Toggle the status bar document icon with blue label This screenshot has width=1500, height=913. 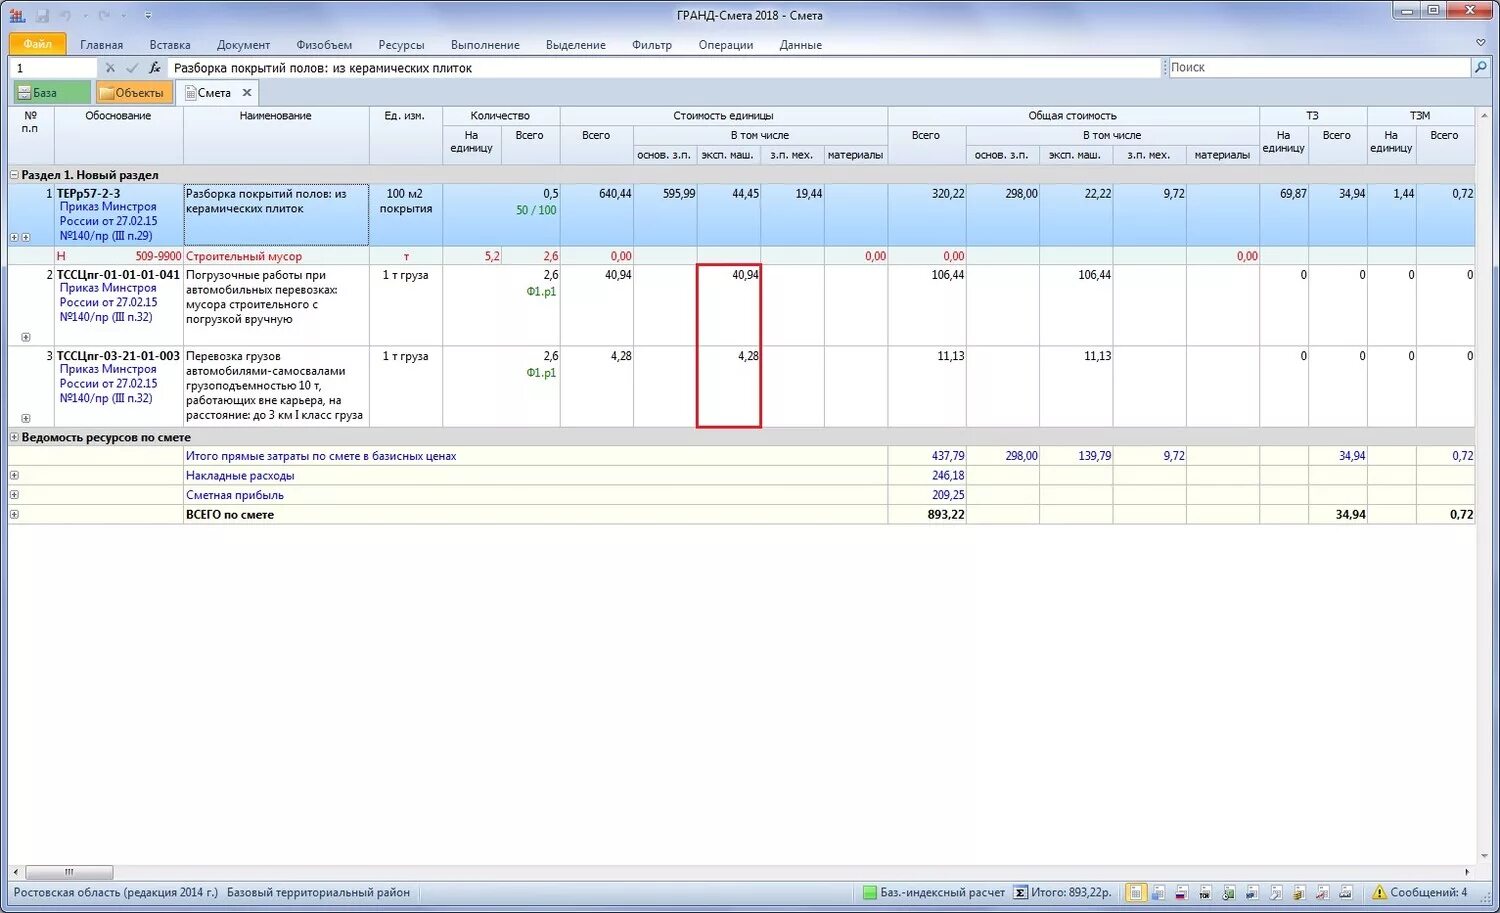[1252, 892]
